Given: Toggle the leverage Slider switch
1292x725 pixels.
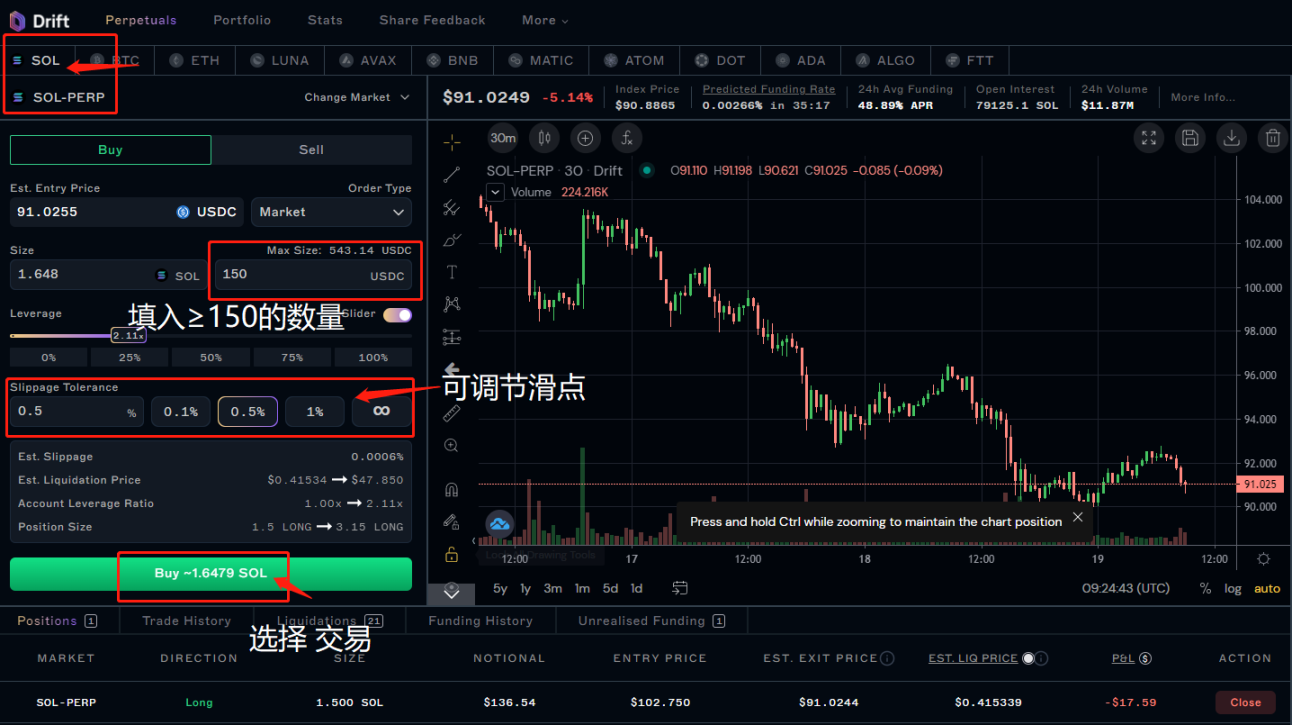Looking at the screenshot, I should (397, 315).
